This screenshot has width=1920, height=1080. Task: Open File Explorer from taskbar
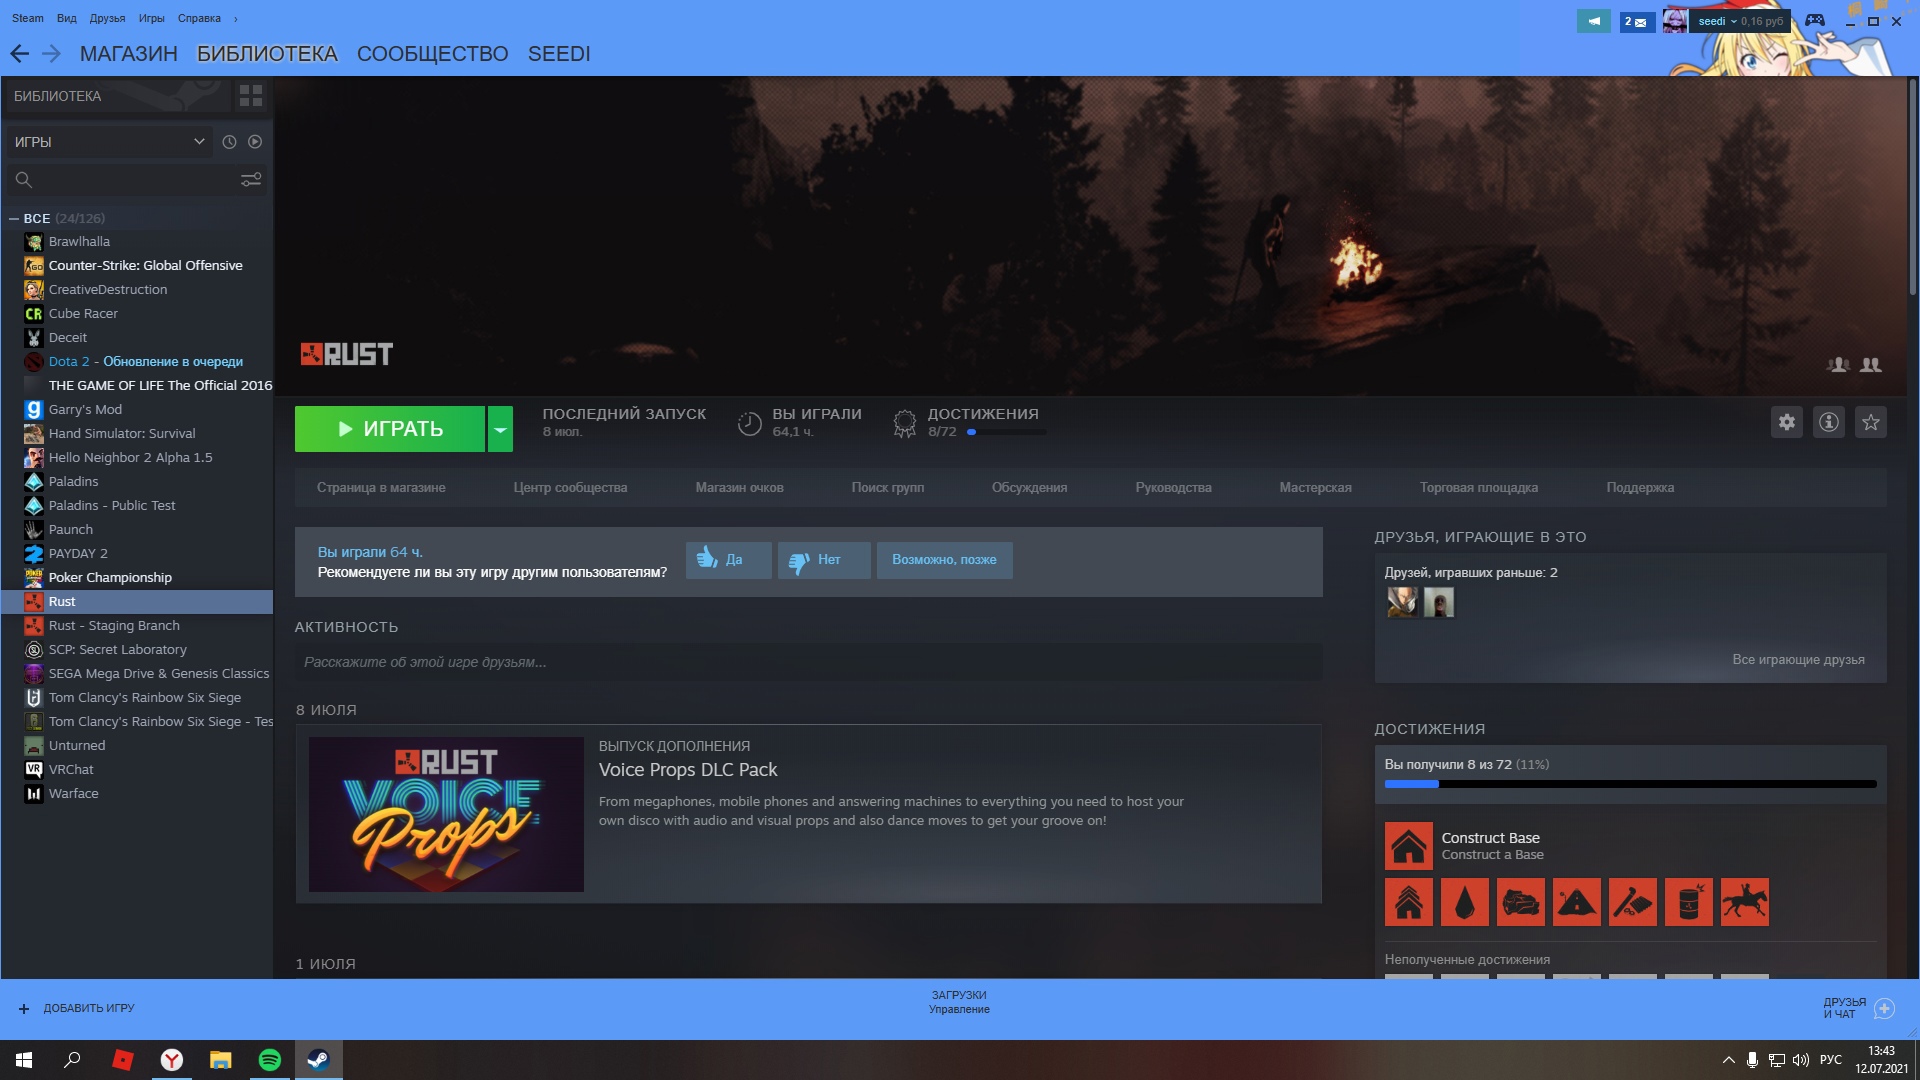(x=221, y=1060)
